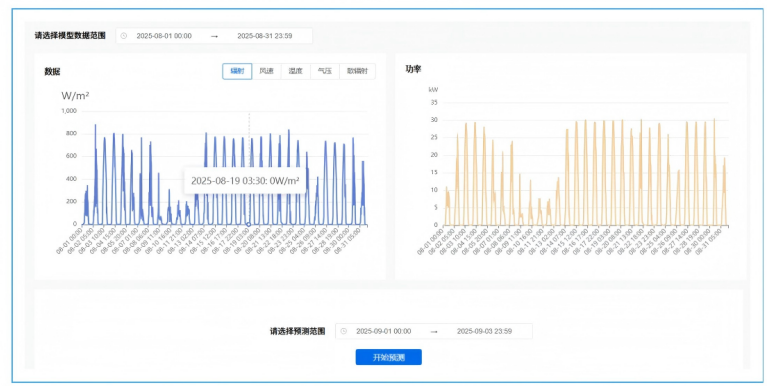Screen dimensions: 767x386
Task: Click the arrow separator in forecast date range
Action: 434,331
